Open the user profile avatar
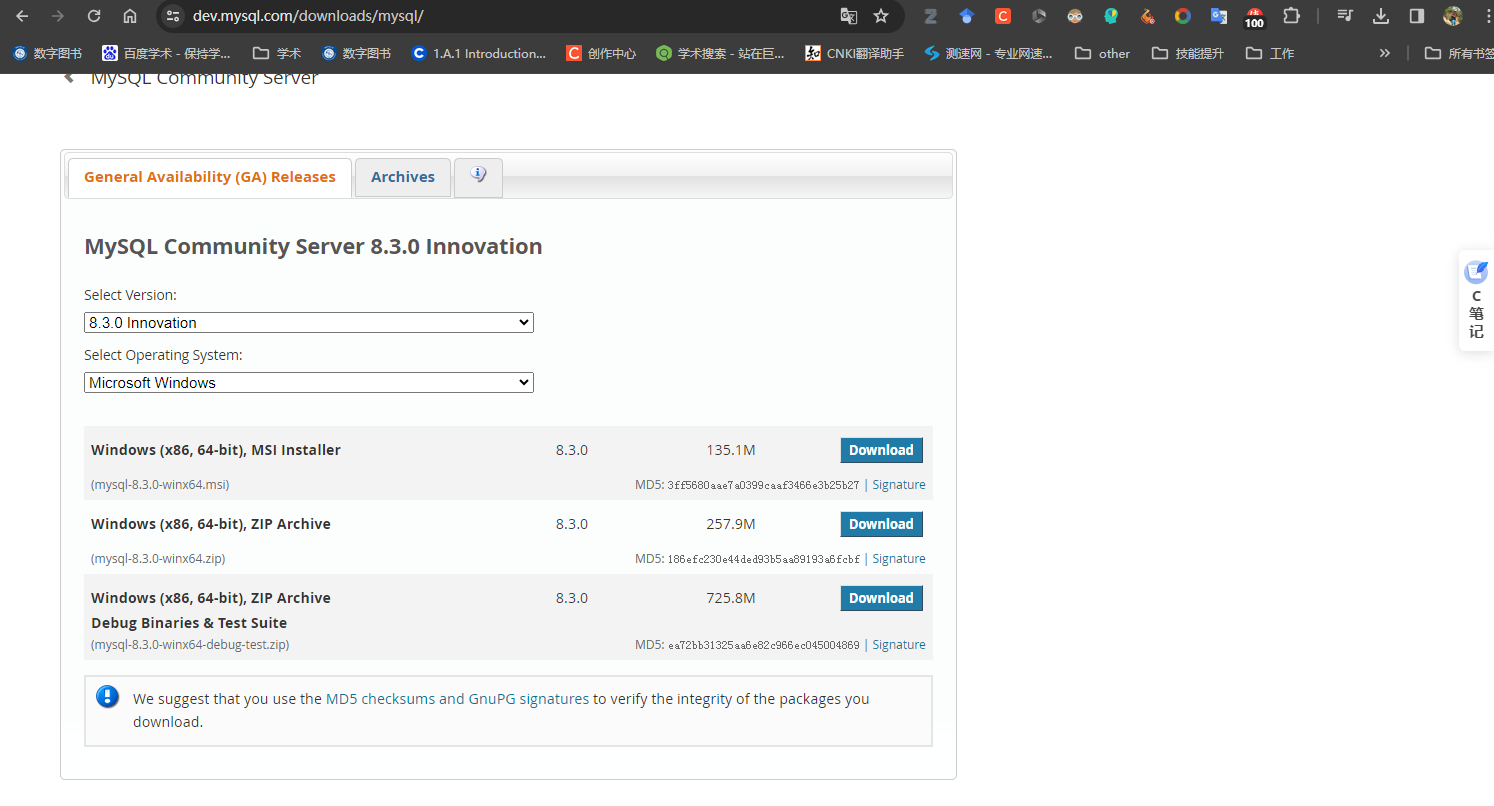Viewport: 1494px width, 806px height. 1453,16
